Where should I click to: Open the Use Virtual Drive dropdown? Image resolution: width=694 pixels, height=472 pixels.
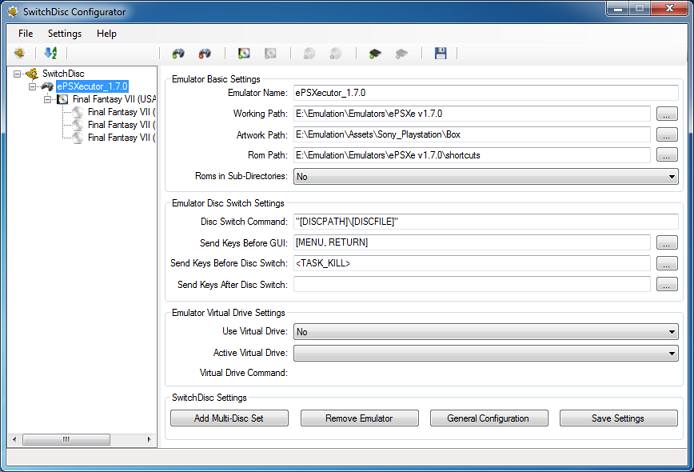[486, 332]
